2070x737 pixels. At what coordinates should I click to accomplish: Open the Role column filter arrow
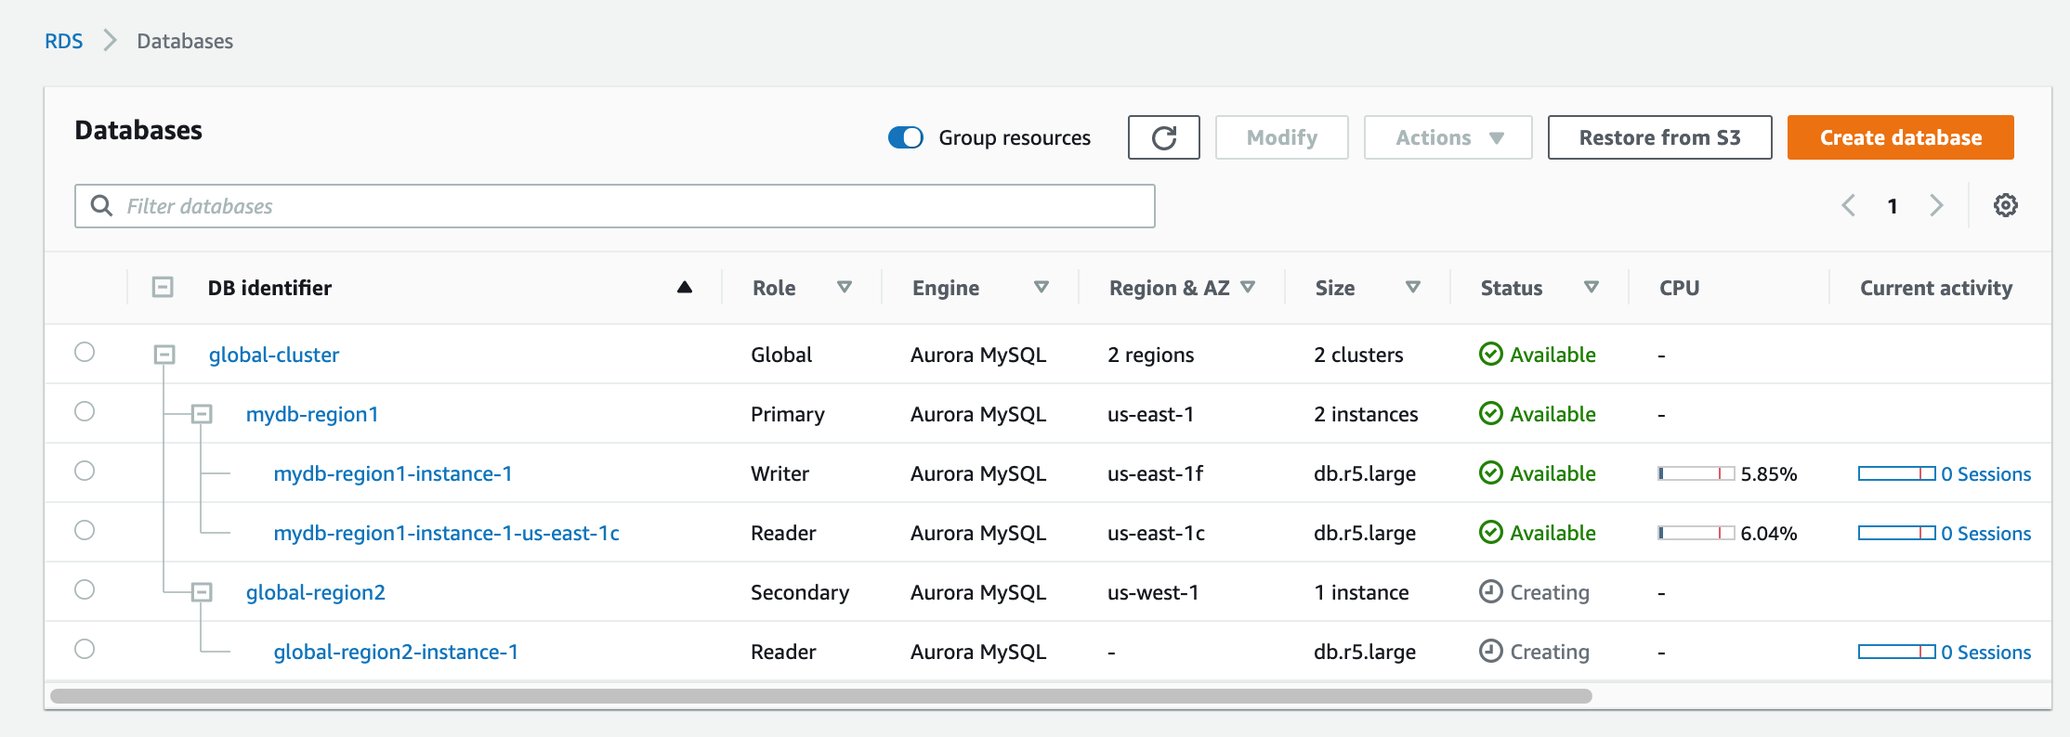coord(844,287)
